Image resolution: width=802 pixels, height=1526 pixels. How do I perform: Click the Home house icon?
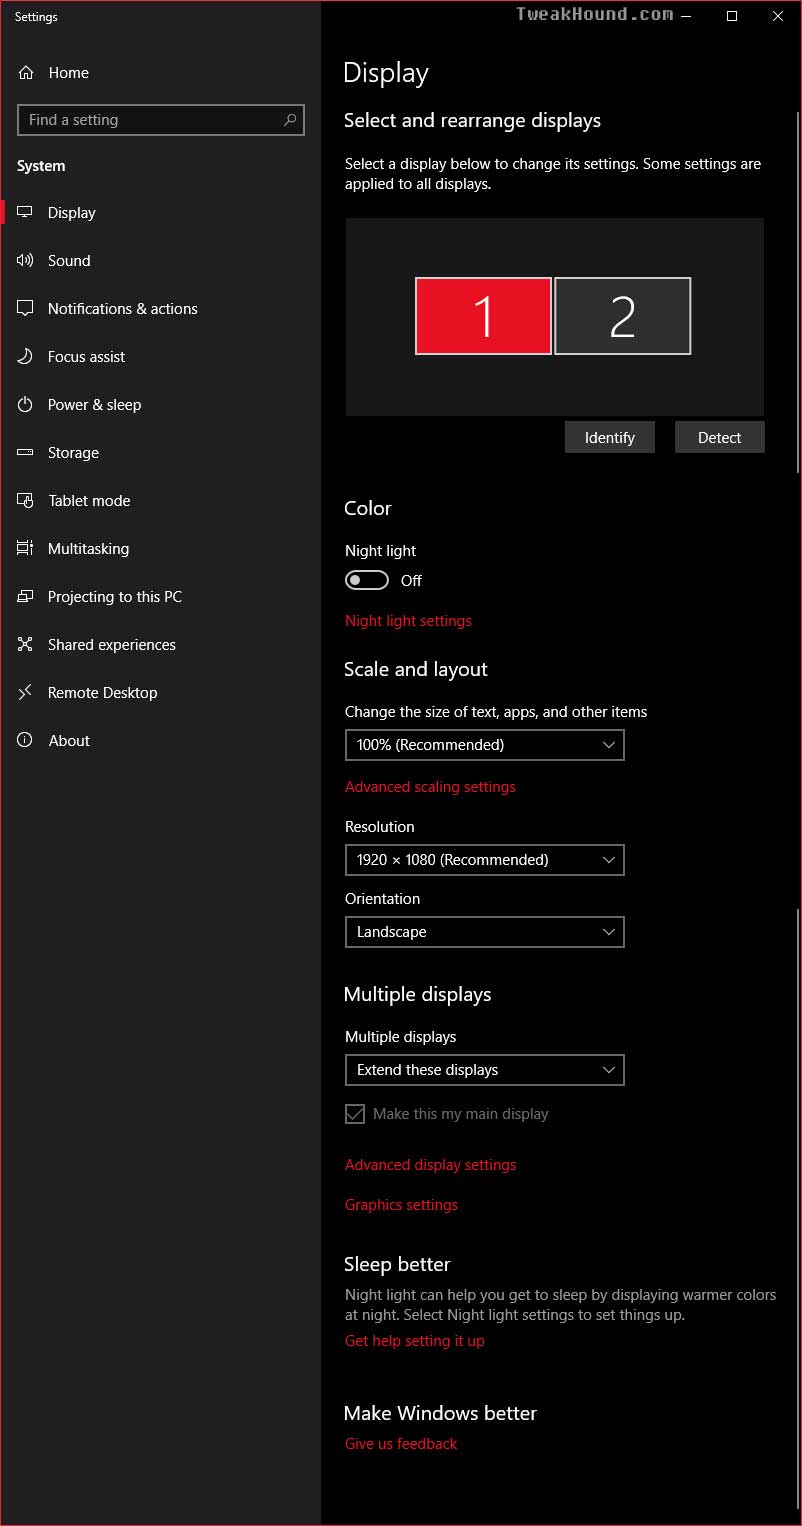point(26,73)
